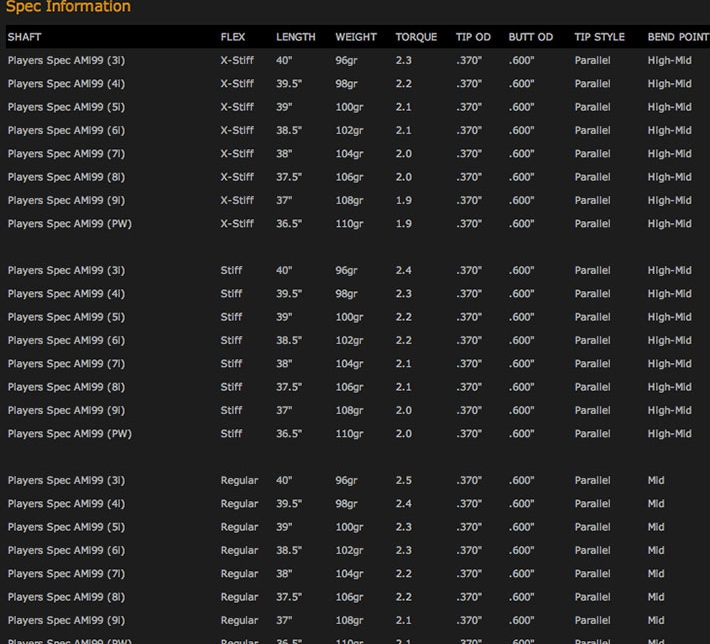Screen dimensions: 710x644
Task: Select Players Spec AMI99 (5I) in X-Stiff row
Action: 66,107
